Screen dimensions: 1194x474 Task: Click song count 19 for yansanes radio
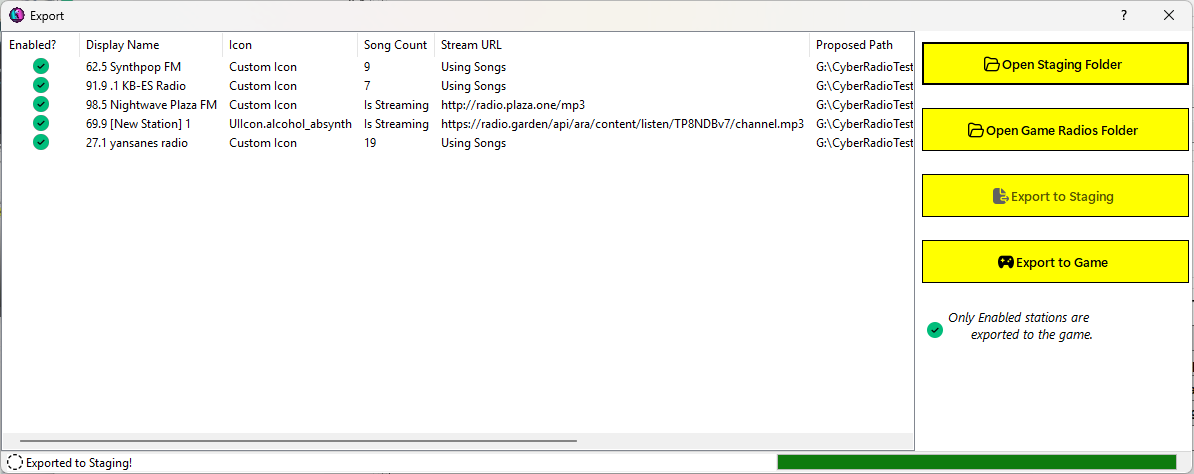pos(370,143)
